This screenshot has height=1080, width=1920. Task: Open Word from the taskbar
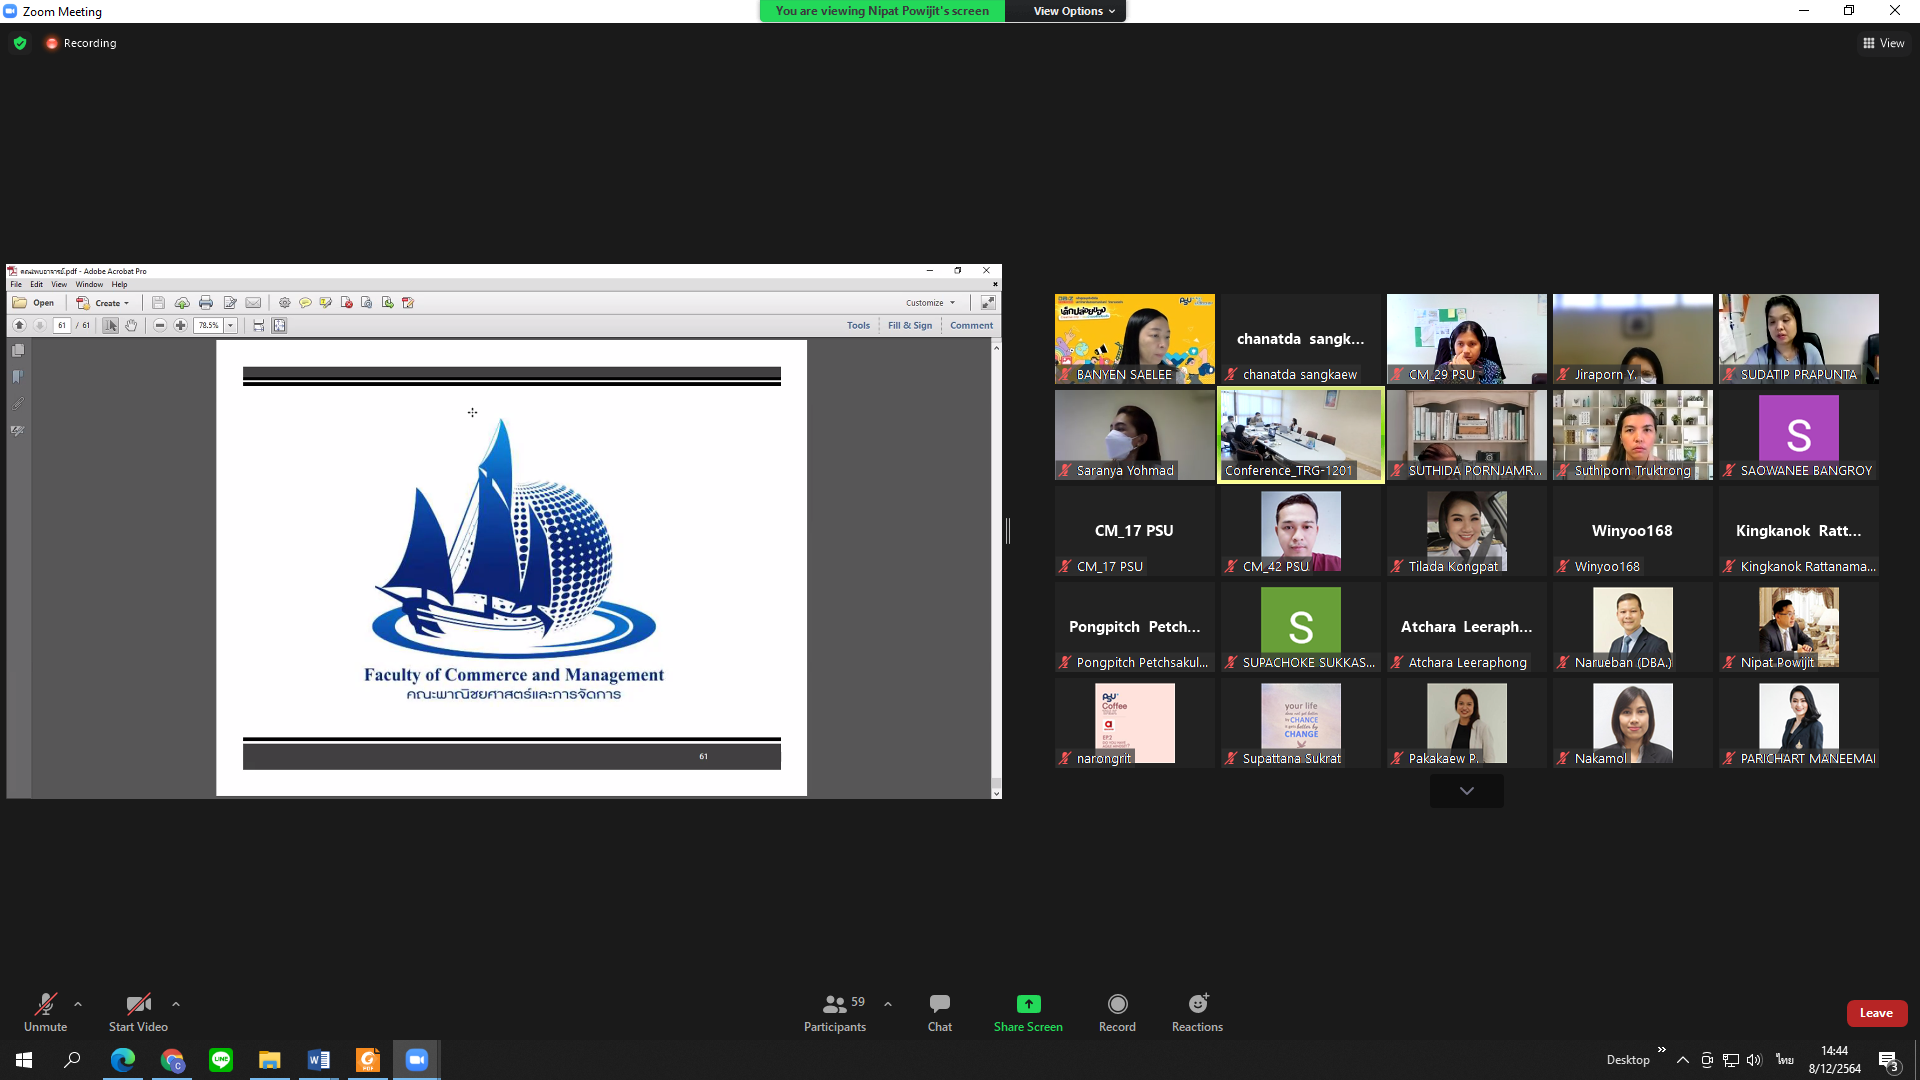point(319,1060)
